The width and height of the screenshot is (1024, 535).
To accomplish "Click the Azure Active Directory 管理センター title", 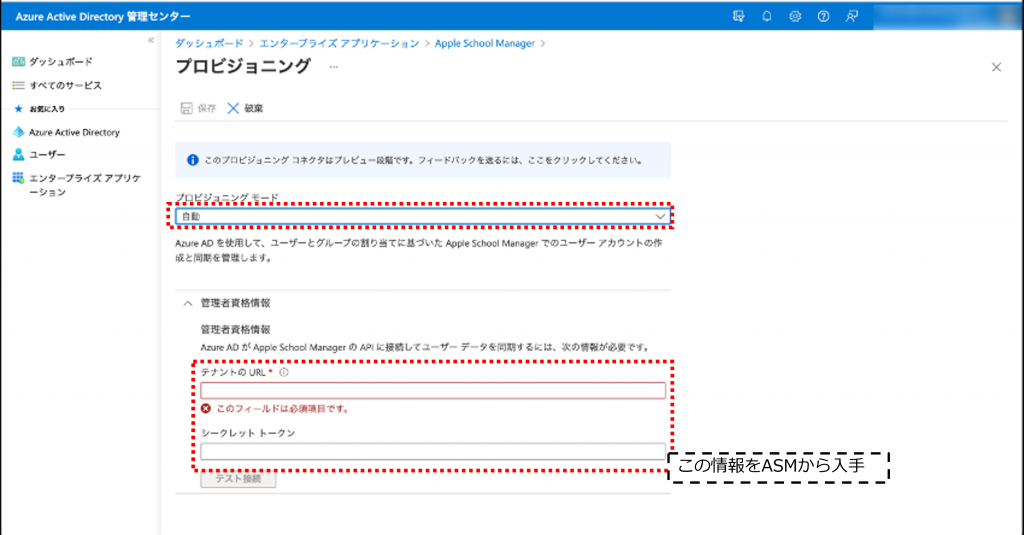I will pos(103,16).
